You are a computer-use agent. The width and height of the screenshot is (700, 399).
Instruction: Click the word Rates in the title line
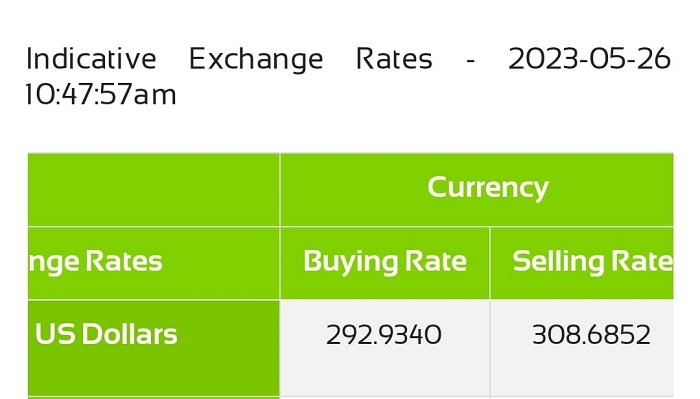[394, 59]
